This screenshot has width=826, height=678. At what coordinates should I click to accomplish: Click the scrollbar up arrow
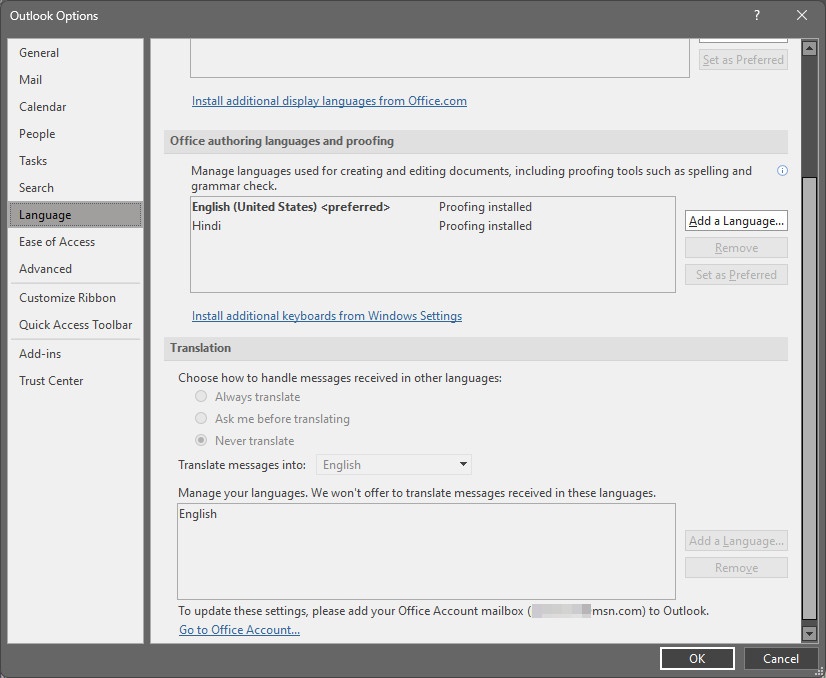point(809,48)
